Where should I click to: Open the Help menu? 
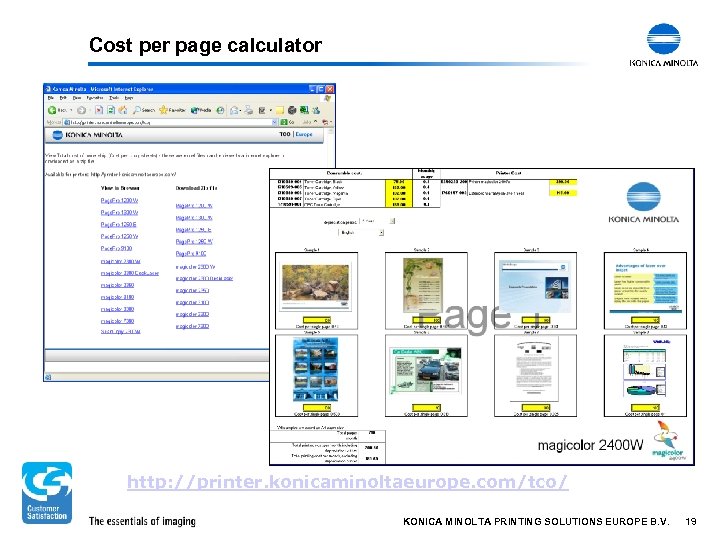coord(129,98)
